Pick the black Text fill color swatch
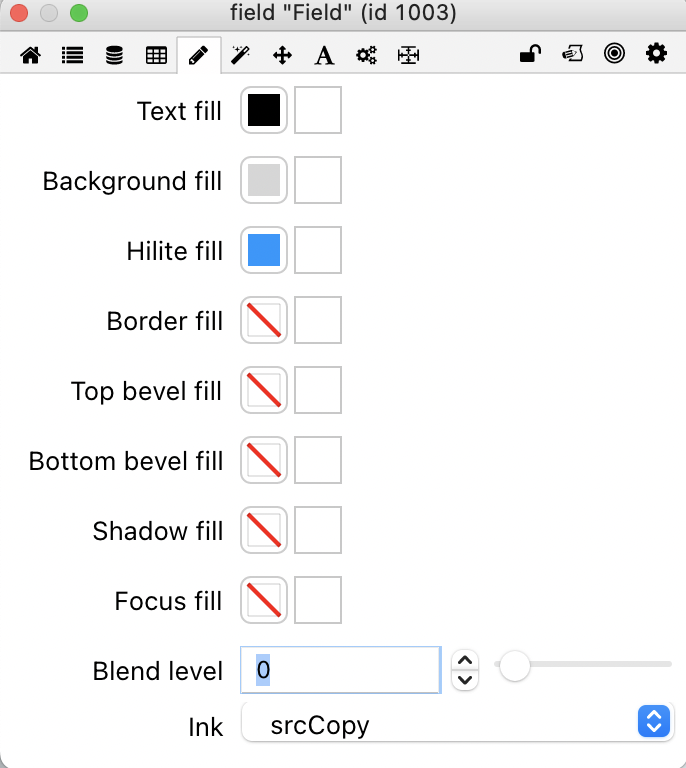 [264, 110]
